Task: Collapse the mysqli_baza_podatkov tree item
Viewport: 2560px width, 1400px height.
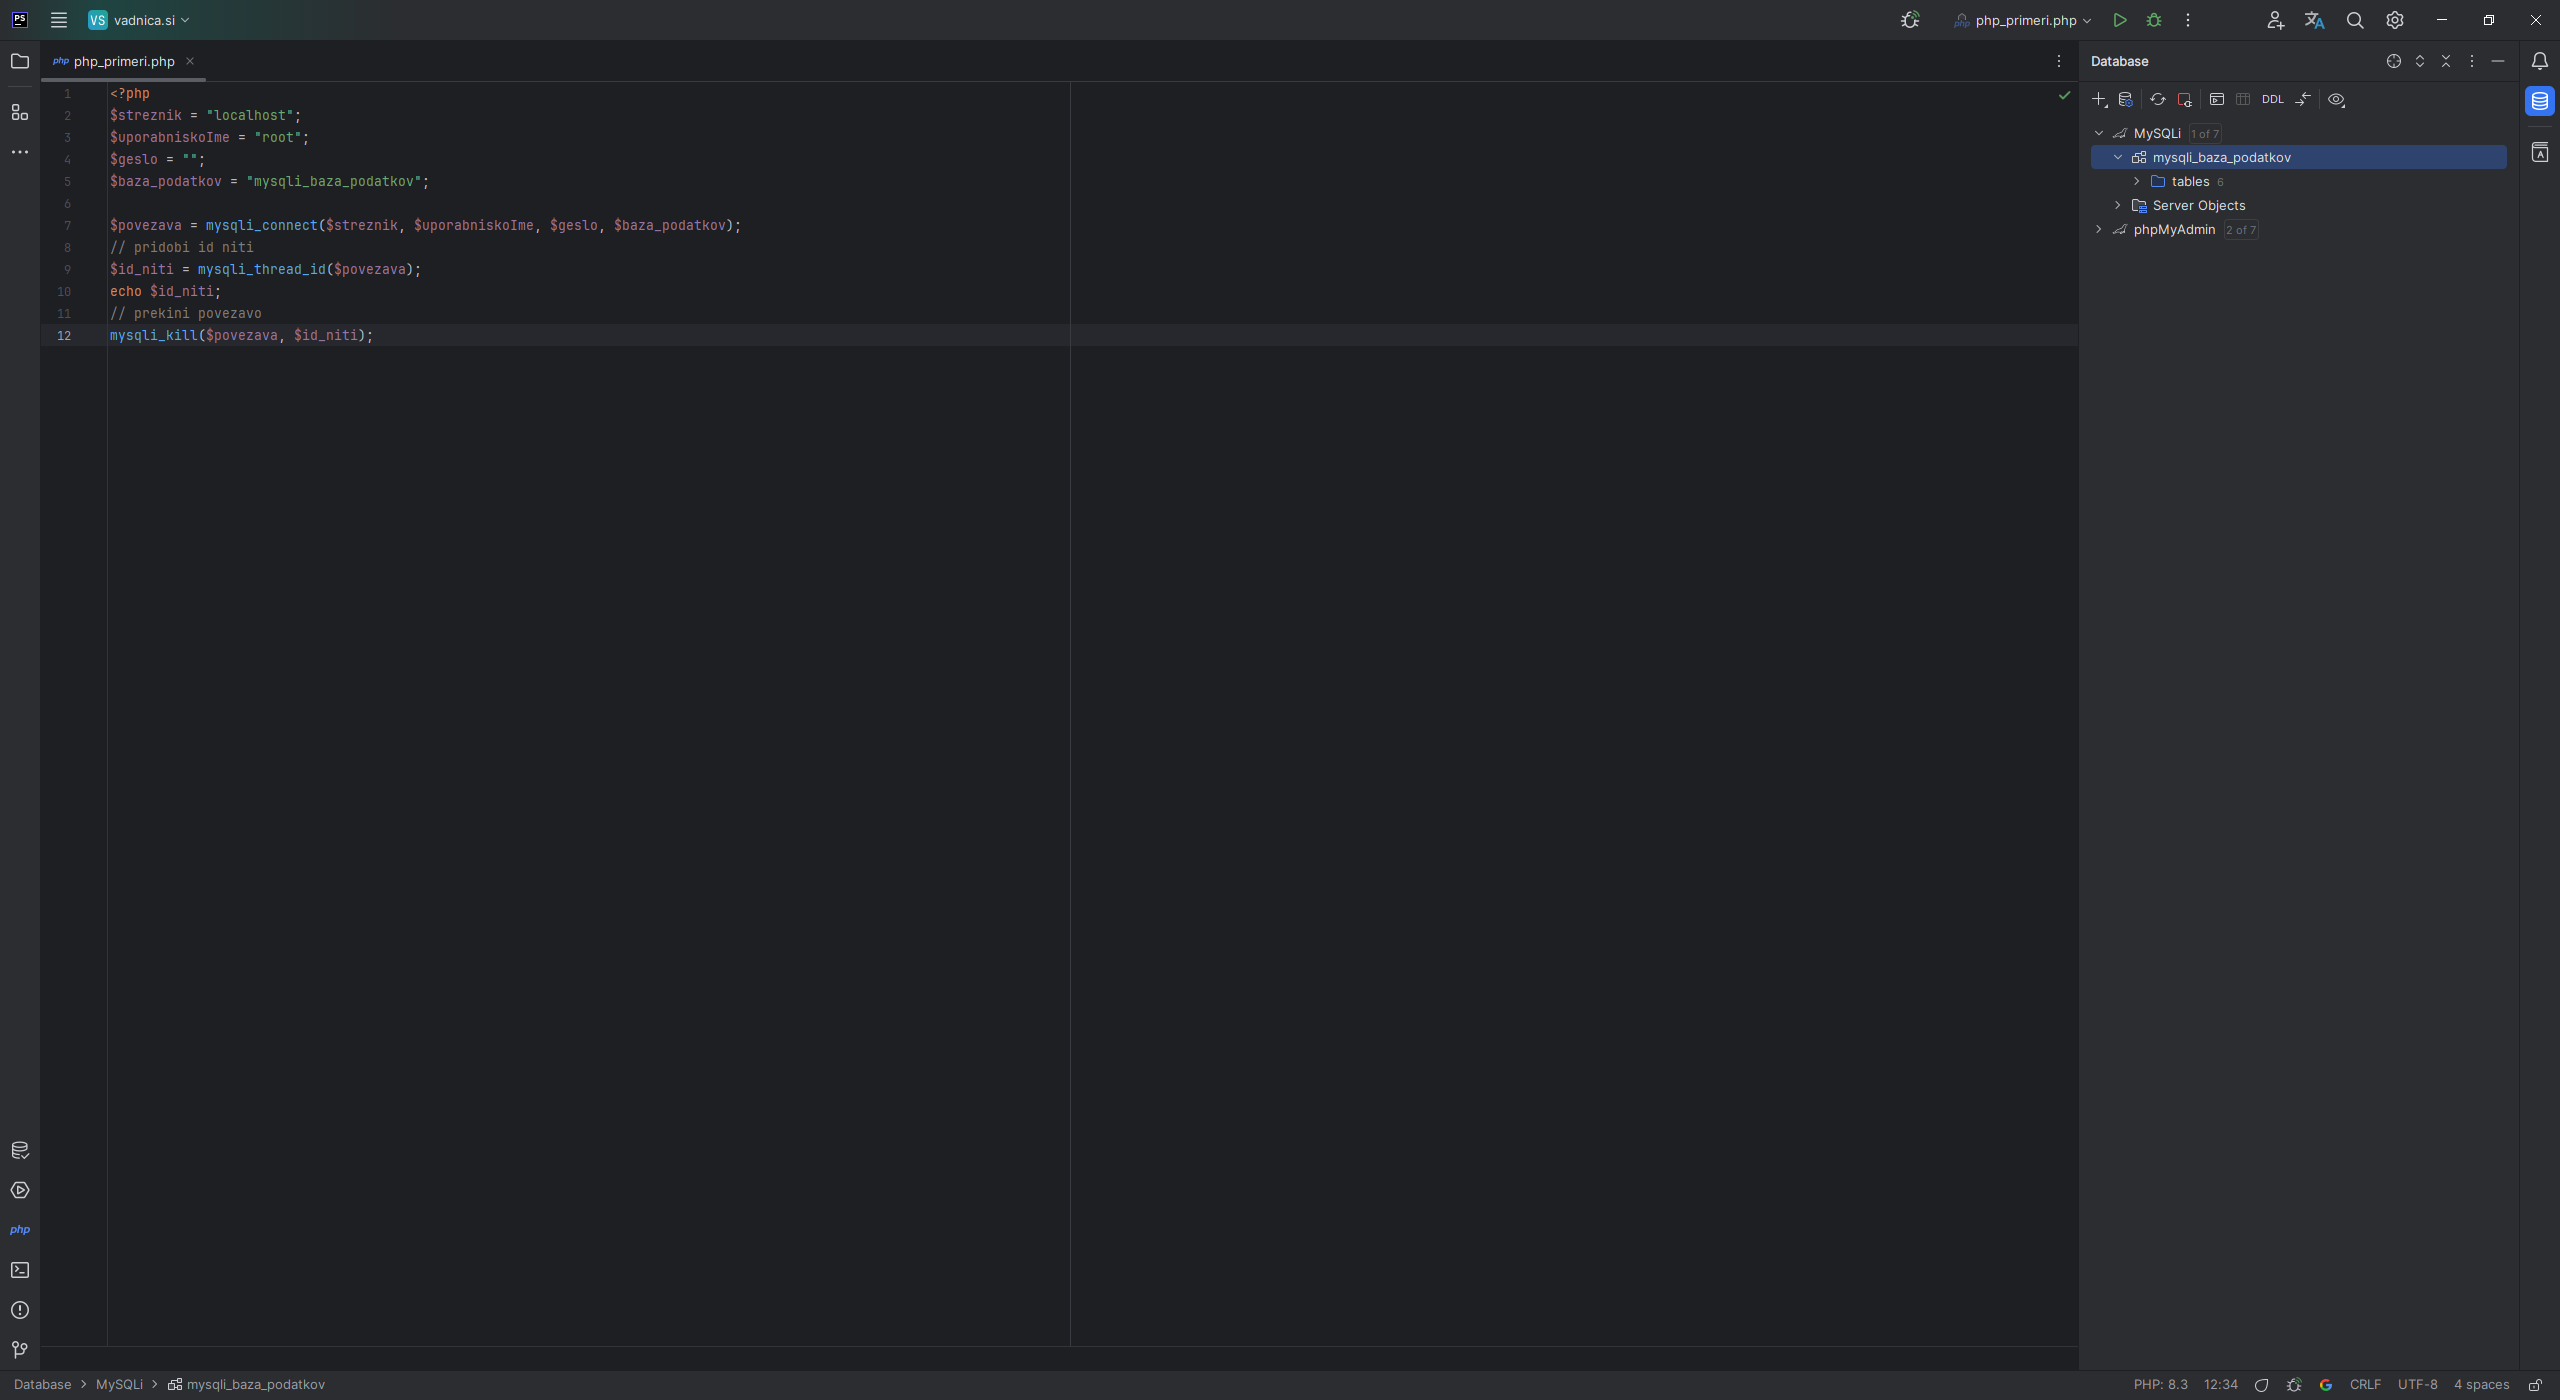Action: coord(2117,157)
